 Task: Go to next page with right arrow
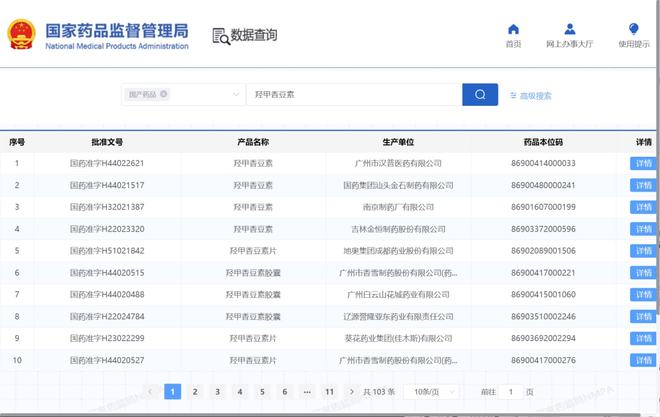[351, 392]
